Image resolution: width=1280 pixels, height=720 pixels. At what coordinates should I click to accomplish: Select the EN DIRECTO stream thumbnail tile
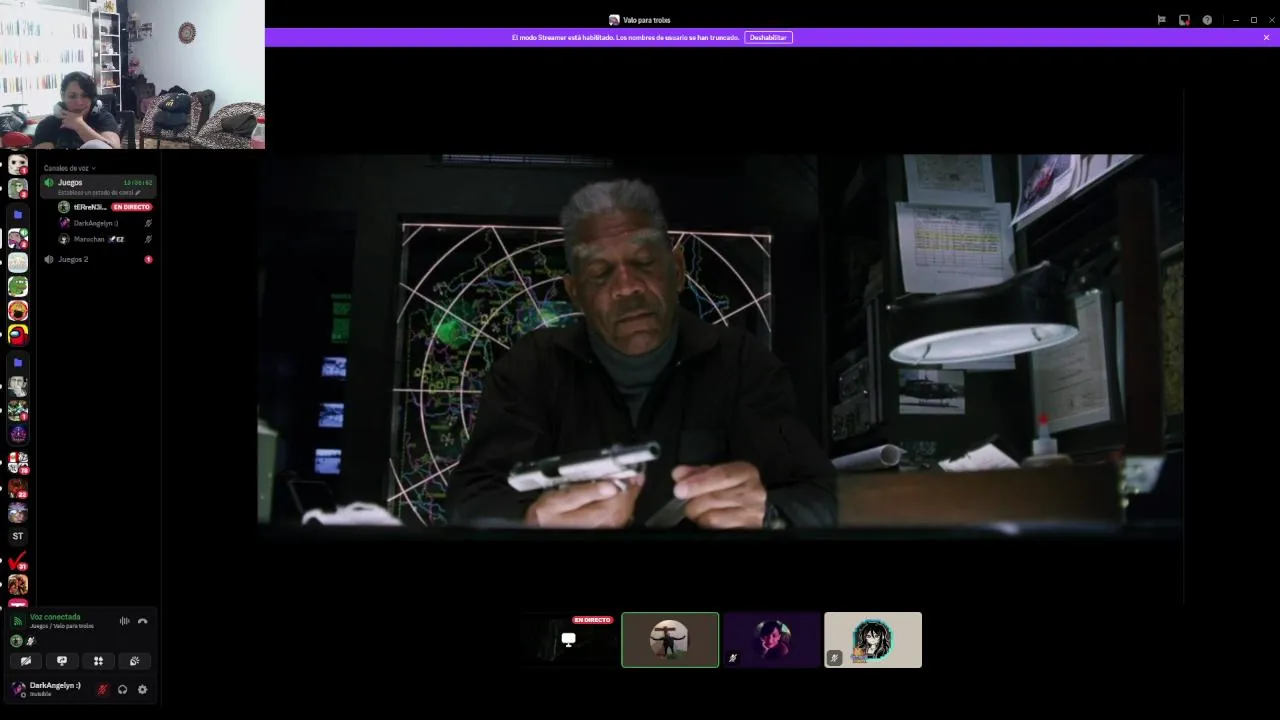[568, 640]
